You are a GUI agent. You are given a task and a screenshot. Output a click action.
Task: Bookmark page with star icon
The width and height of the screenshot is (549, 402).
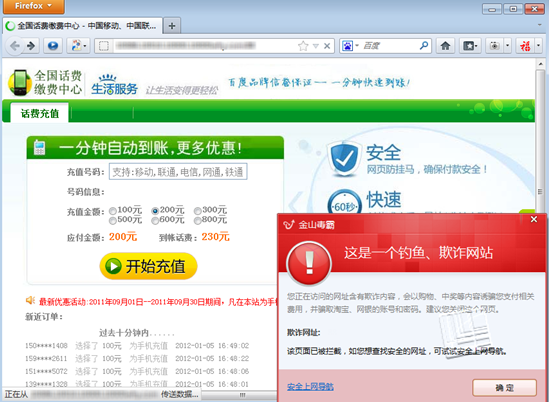[303, 46]
